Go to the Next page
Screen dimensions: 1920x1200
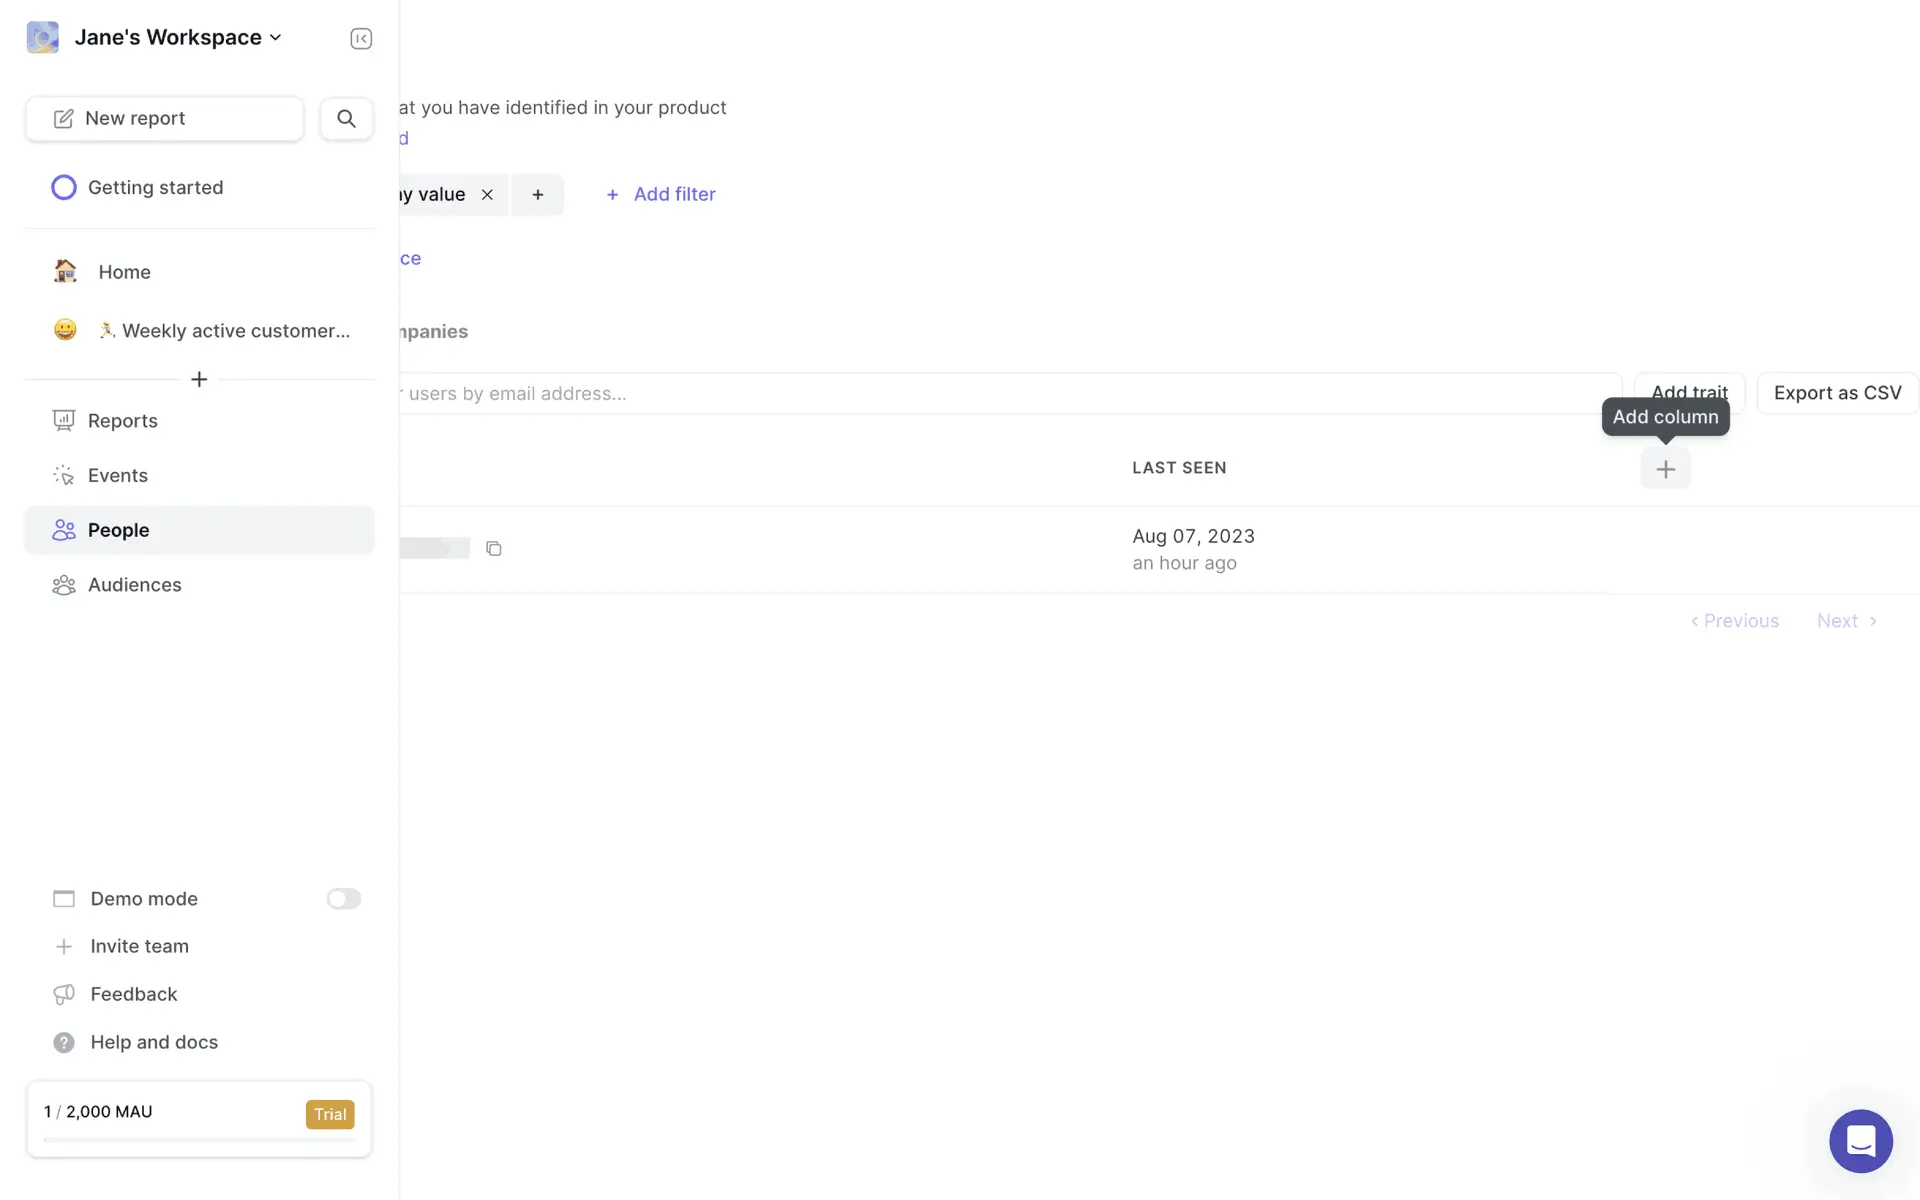coord(1846,621)
